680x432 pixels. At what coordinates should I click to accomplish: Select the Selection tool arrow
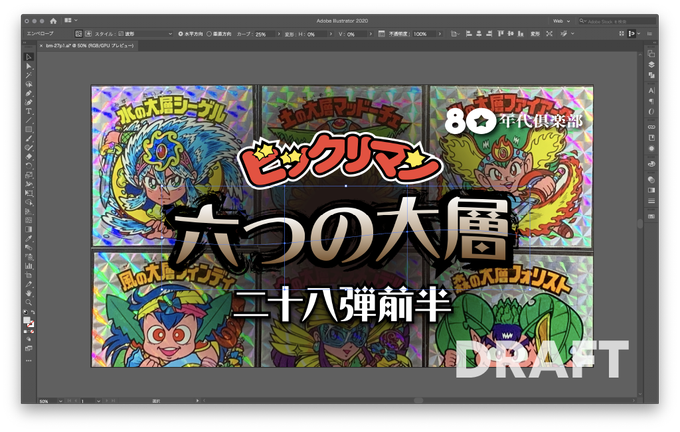29,57
